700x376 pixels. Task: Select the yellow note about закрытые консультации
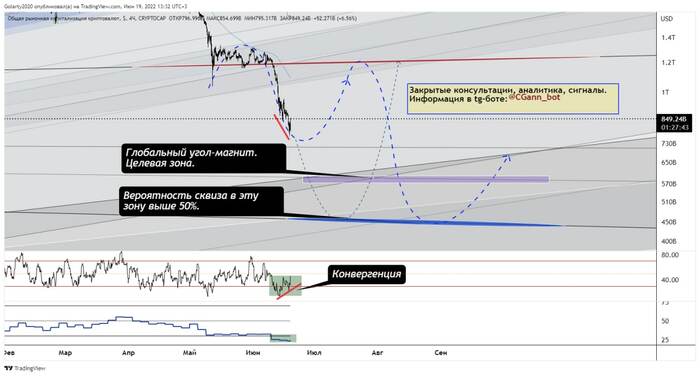[512, 98]
